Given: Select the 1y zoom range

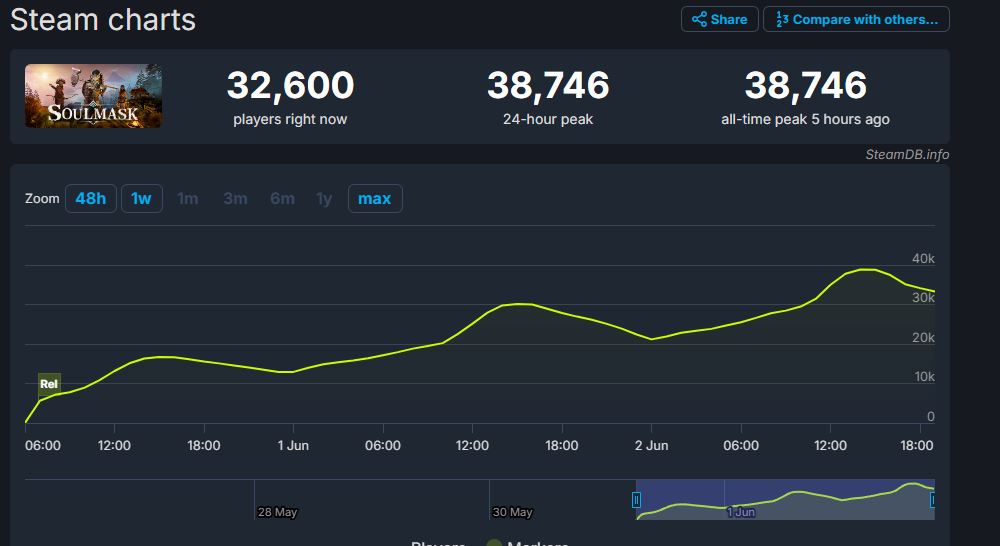Looking at the screenshot, I should point(324,198).
